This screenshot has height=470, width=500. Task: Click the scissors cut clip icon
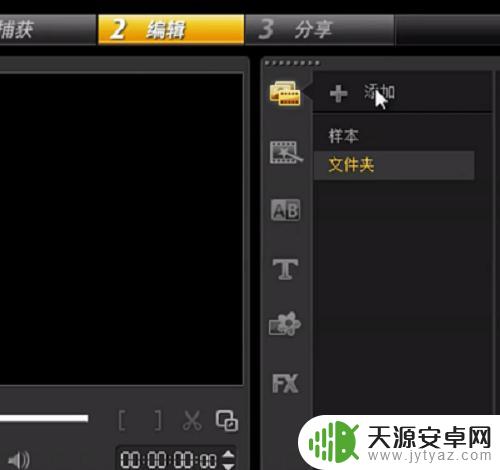192,421
